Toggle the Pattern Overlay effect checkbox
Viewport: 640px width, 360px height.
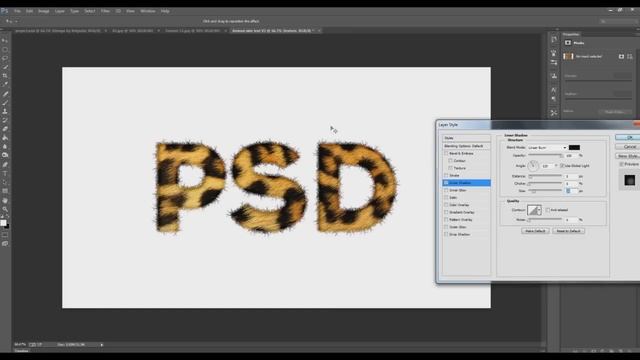tap(446, 220)
